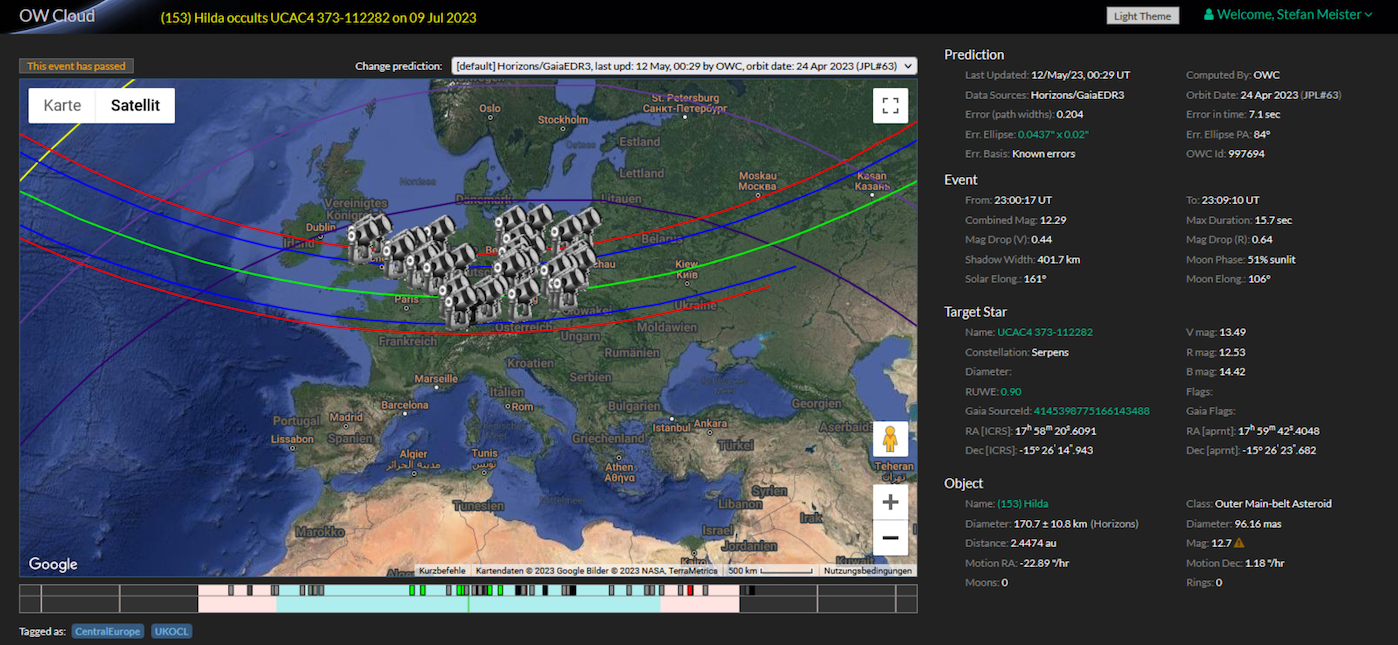Image resolution: width=1398 pixels, height=645 pixels.
Task: Zoom out on the map
Action: point(890,538)
